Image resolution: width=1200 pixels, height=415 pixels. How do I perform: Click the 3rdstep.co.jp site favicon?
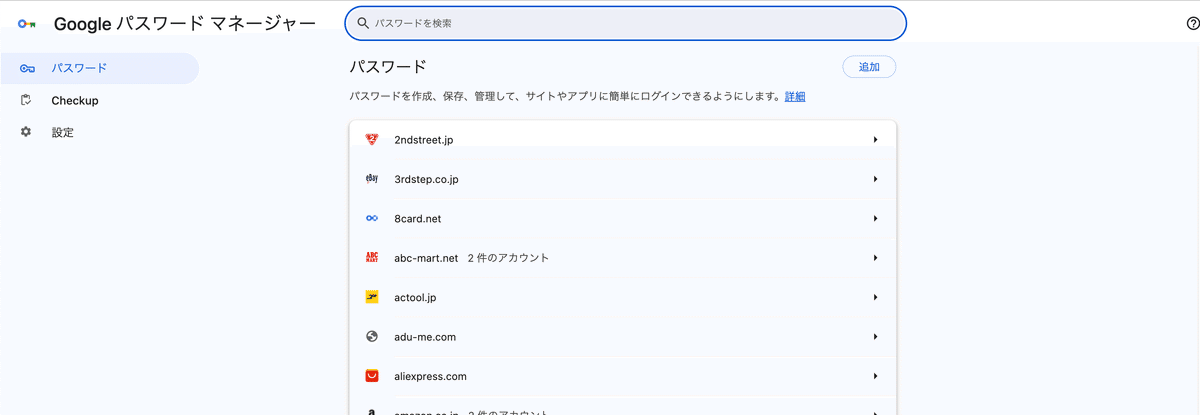point(372,179)
